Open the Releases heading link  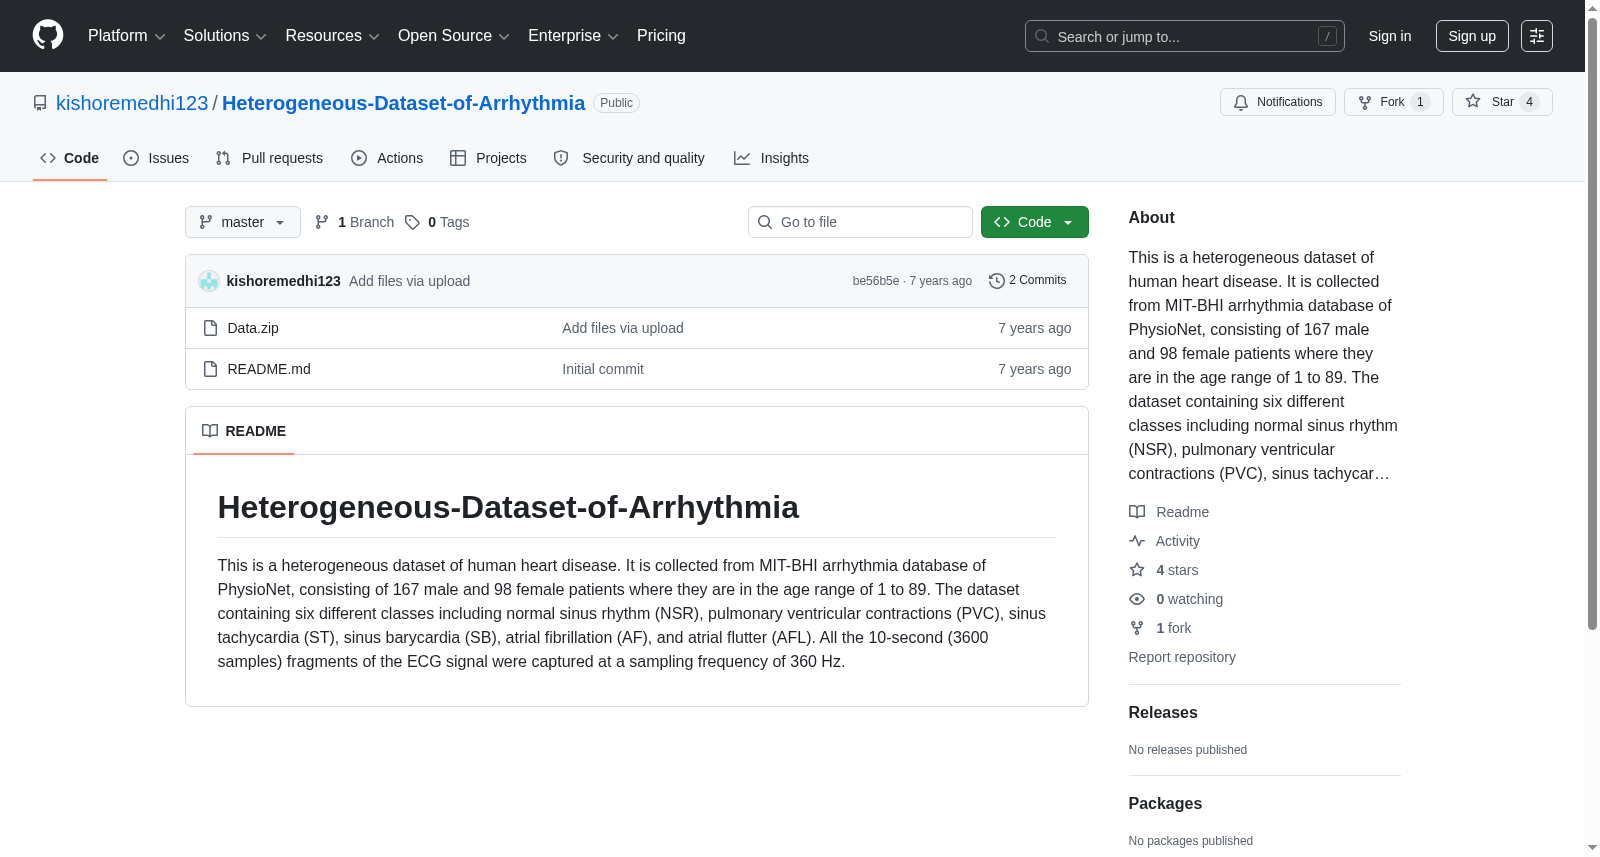tap(1163, 712)
